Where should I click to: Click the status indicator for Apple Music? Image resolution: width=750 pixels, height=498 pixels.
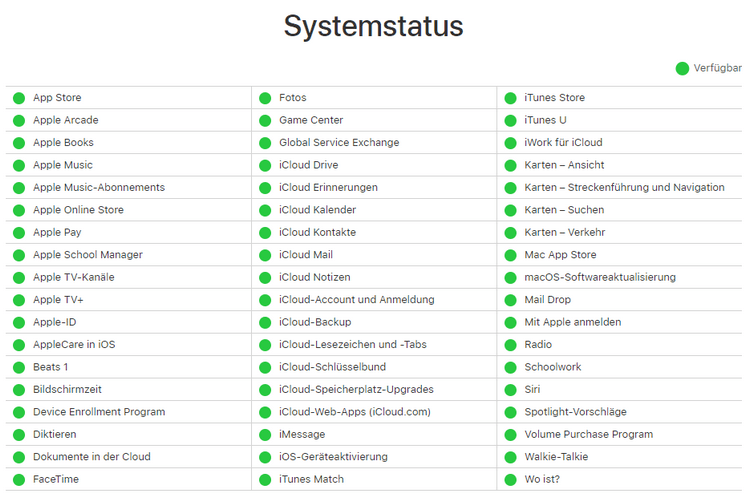point(19,166)
